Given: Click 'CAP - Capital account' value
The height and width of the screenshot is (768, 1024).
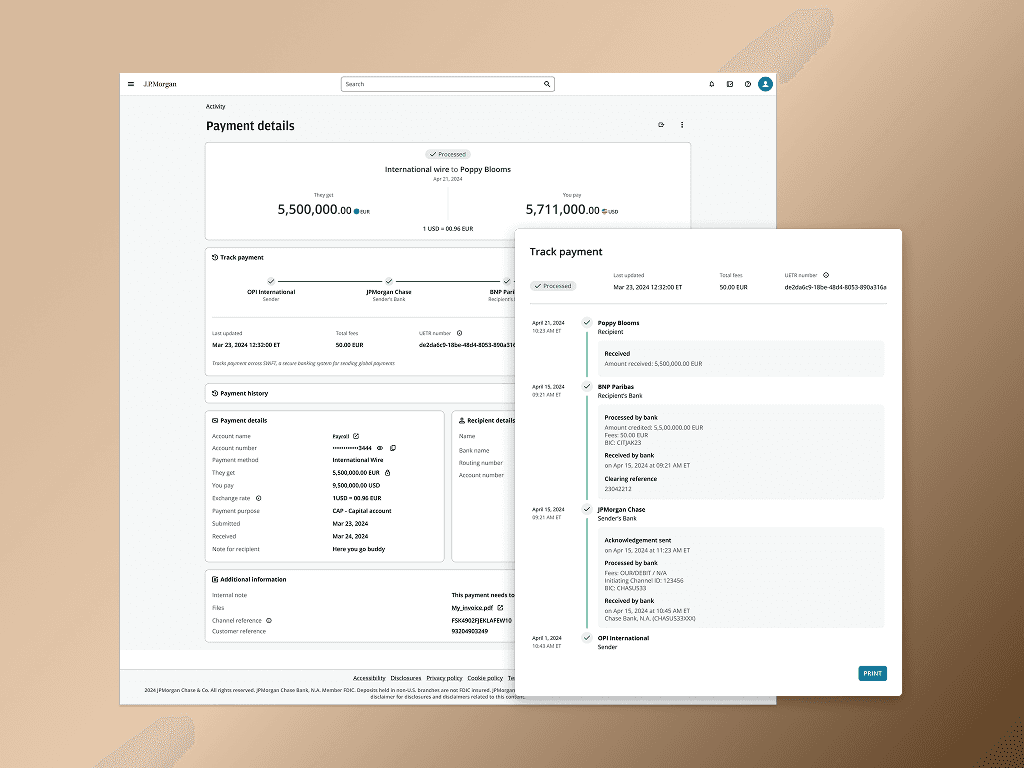Looking at the screenshot, I should click(x=362, y=511).
